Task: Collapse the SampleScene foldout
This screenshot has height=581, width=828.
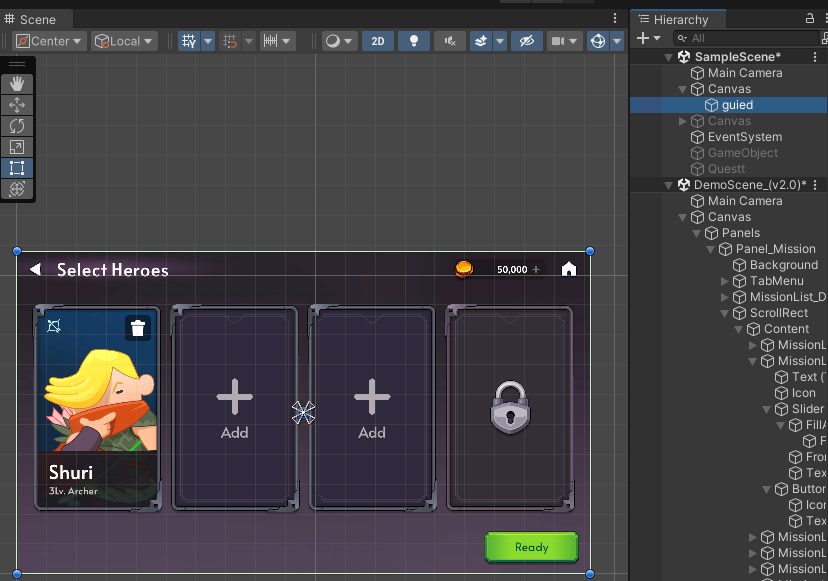Action: point(669,57)
